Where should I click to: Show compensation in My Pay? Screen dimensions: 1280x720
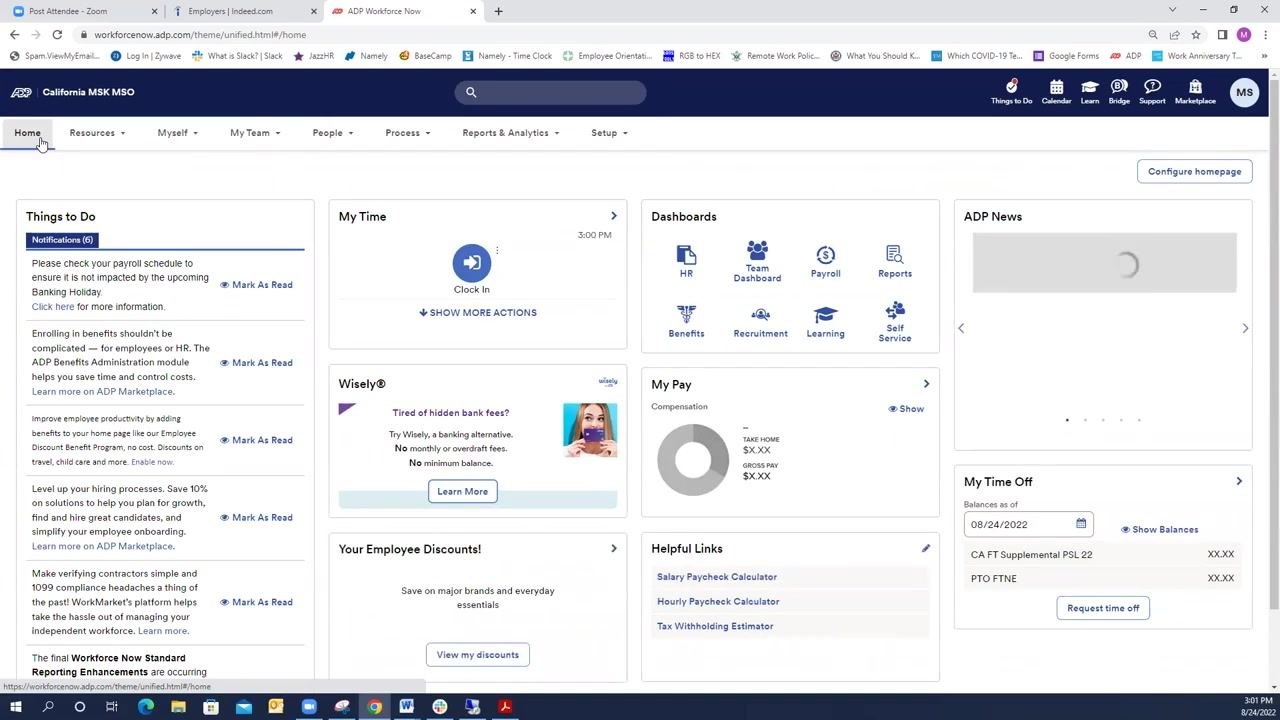907,409
